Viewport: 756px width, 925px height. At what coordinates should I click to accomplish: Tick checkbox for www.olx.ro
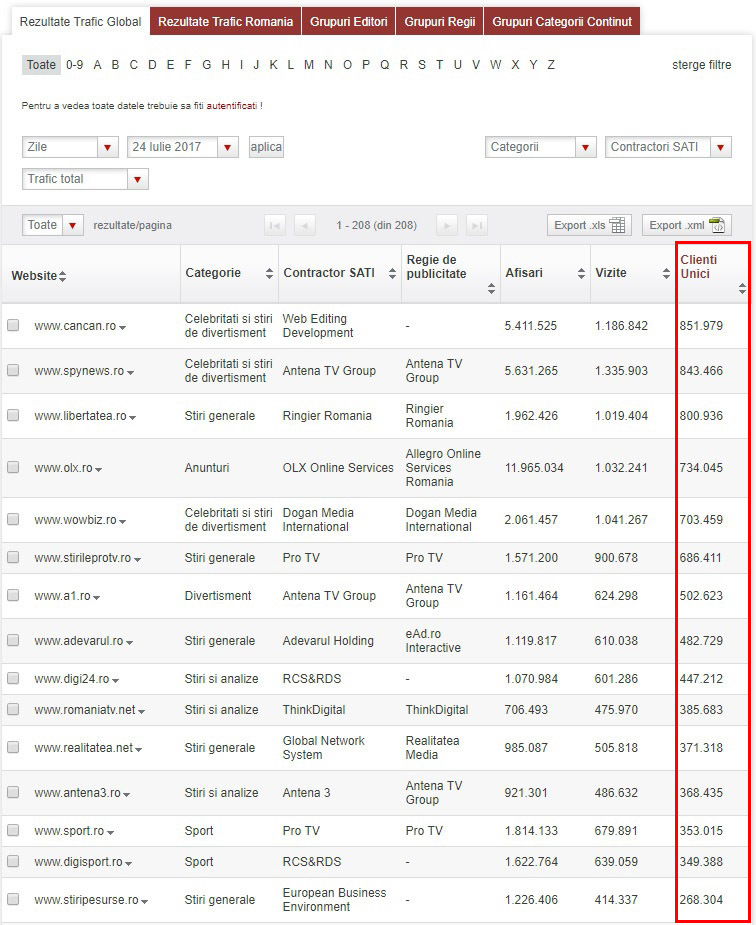coord(13,467)
